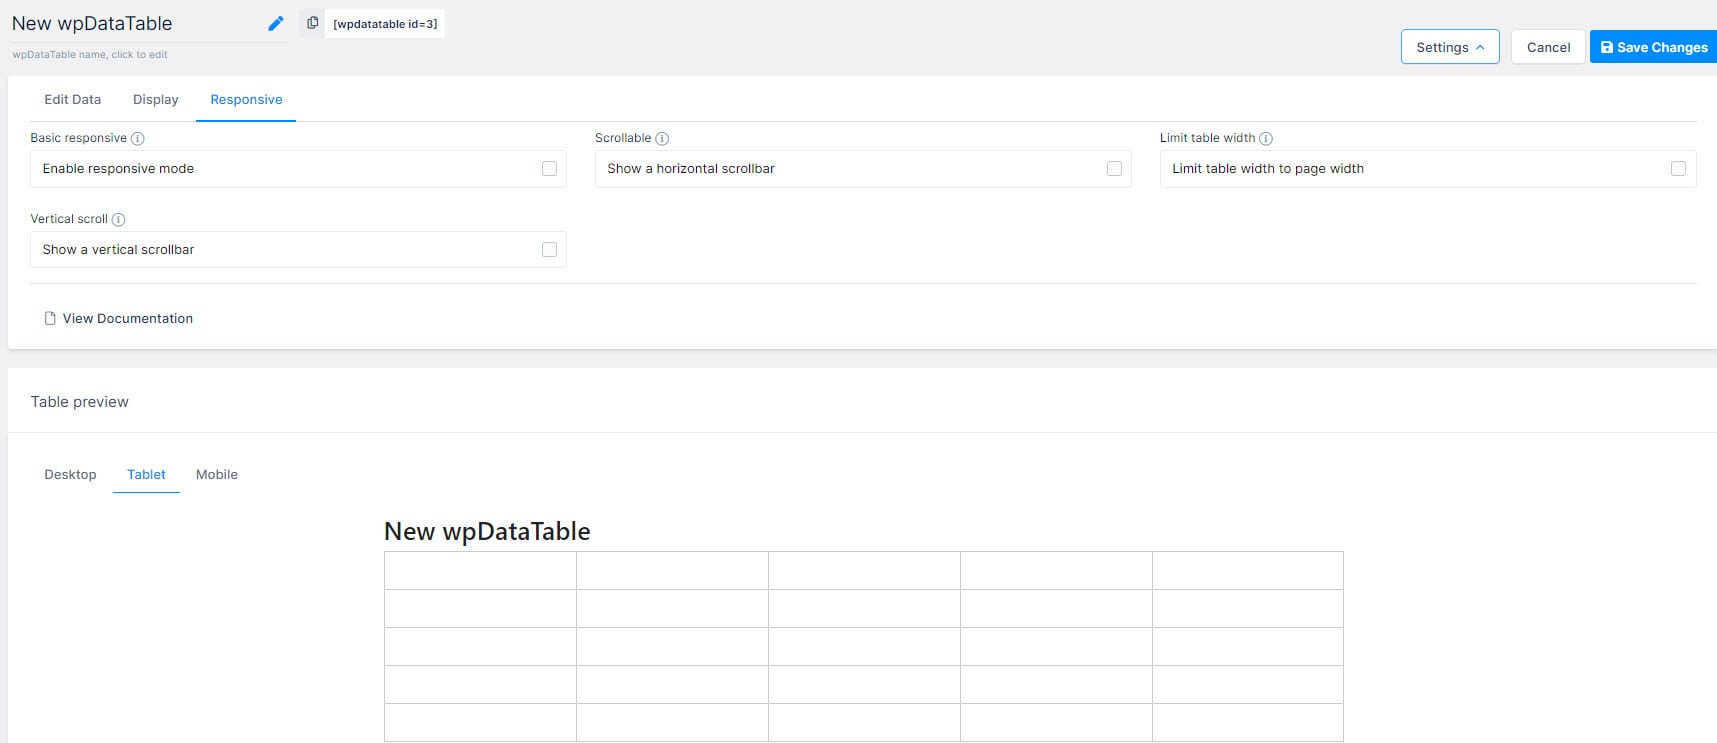The height and width of the screenshot is (743, 1717).
Task: Click the Scrollable info icon
Action: (x=662, y=138)
